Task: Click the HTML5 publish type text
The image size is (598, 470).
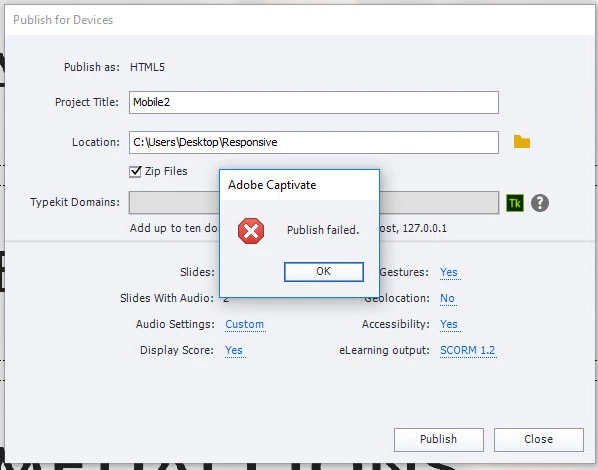Action: pyautogui.click(x=147, y=67)
